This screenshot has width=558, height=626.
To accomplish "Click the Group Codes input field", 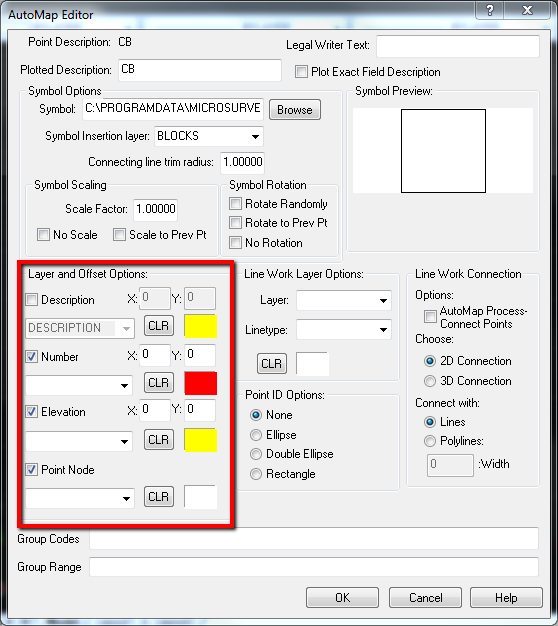I will (314, 538).
